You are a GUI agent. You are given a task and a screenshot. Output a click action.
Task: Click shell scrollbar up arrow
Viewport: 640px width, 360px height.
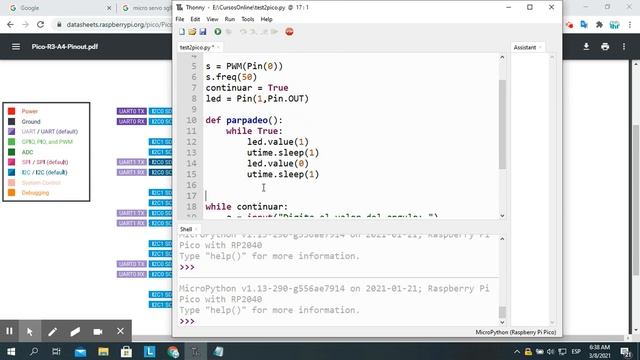pyautogui.click(x=502, y=238)
